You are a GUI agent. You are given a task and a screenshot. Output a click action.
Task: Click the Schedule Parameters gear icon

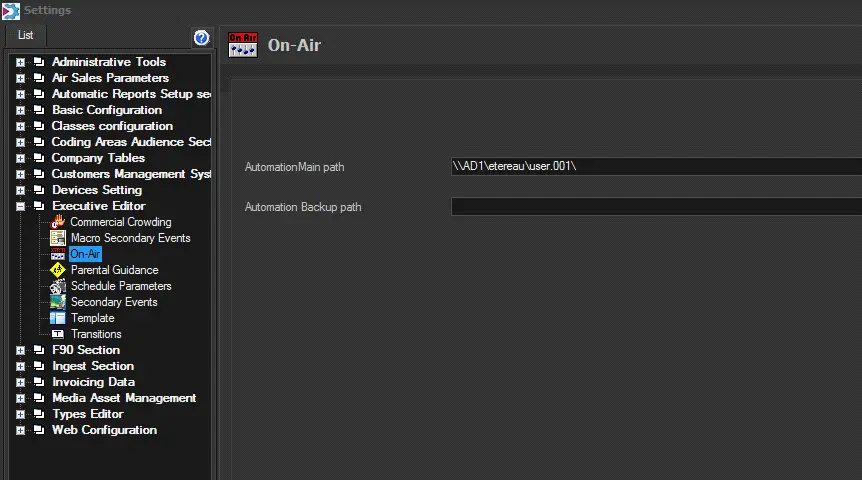[x=58, y=286]
